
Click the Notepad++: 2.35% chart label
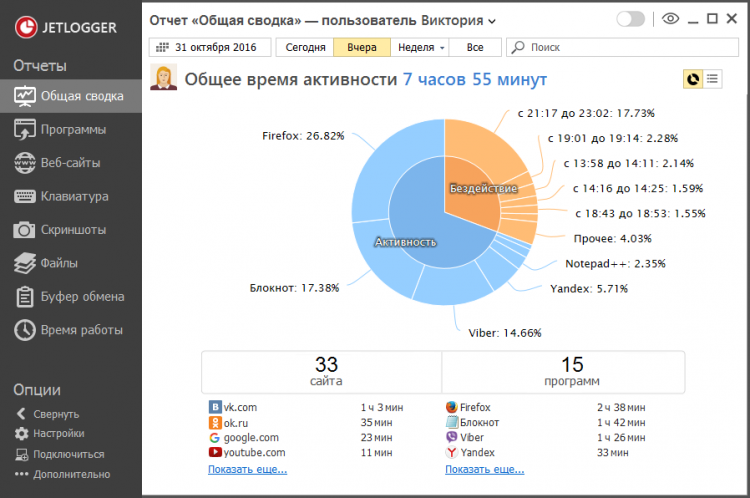pyautogui.click(x=616, y=264)
